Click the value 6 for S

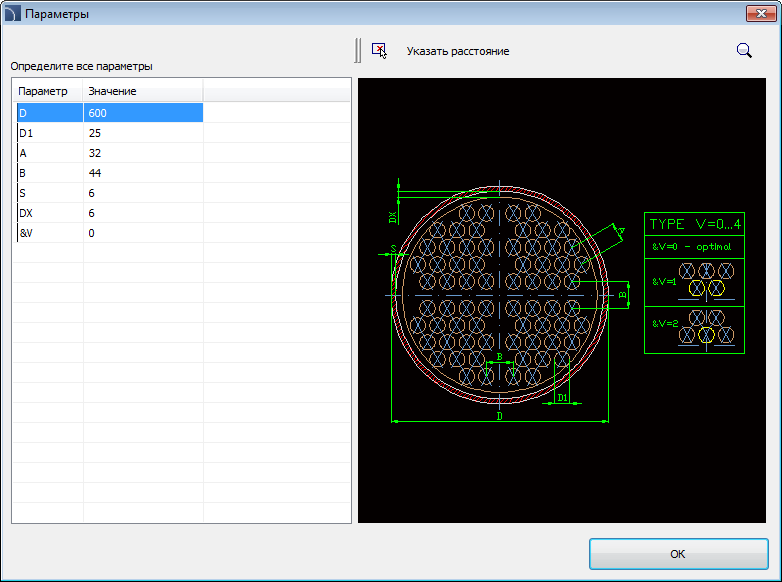click(143, 193)
